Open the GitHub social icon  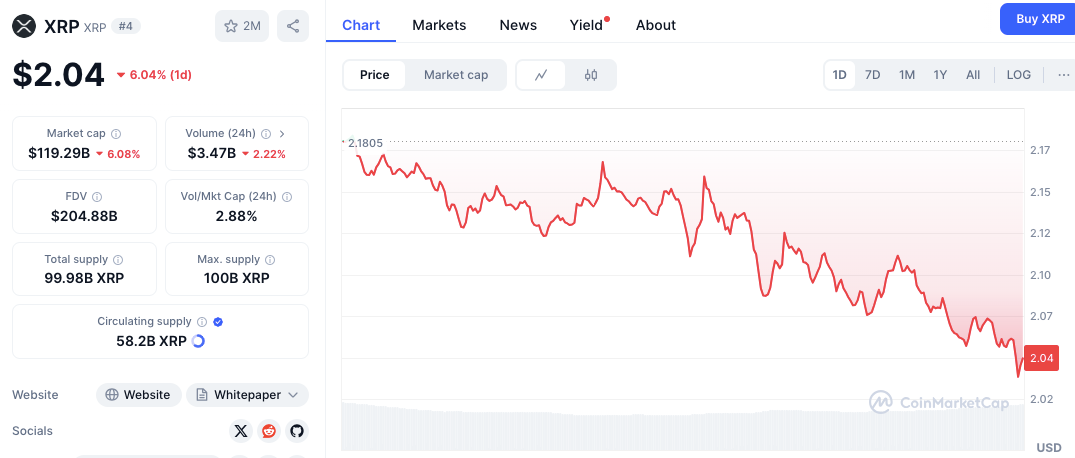coord(297,431)
